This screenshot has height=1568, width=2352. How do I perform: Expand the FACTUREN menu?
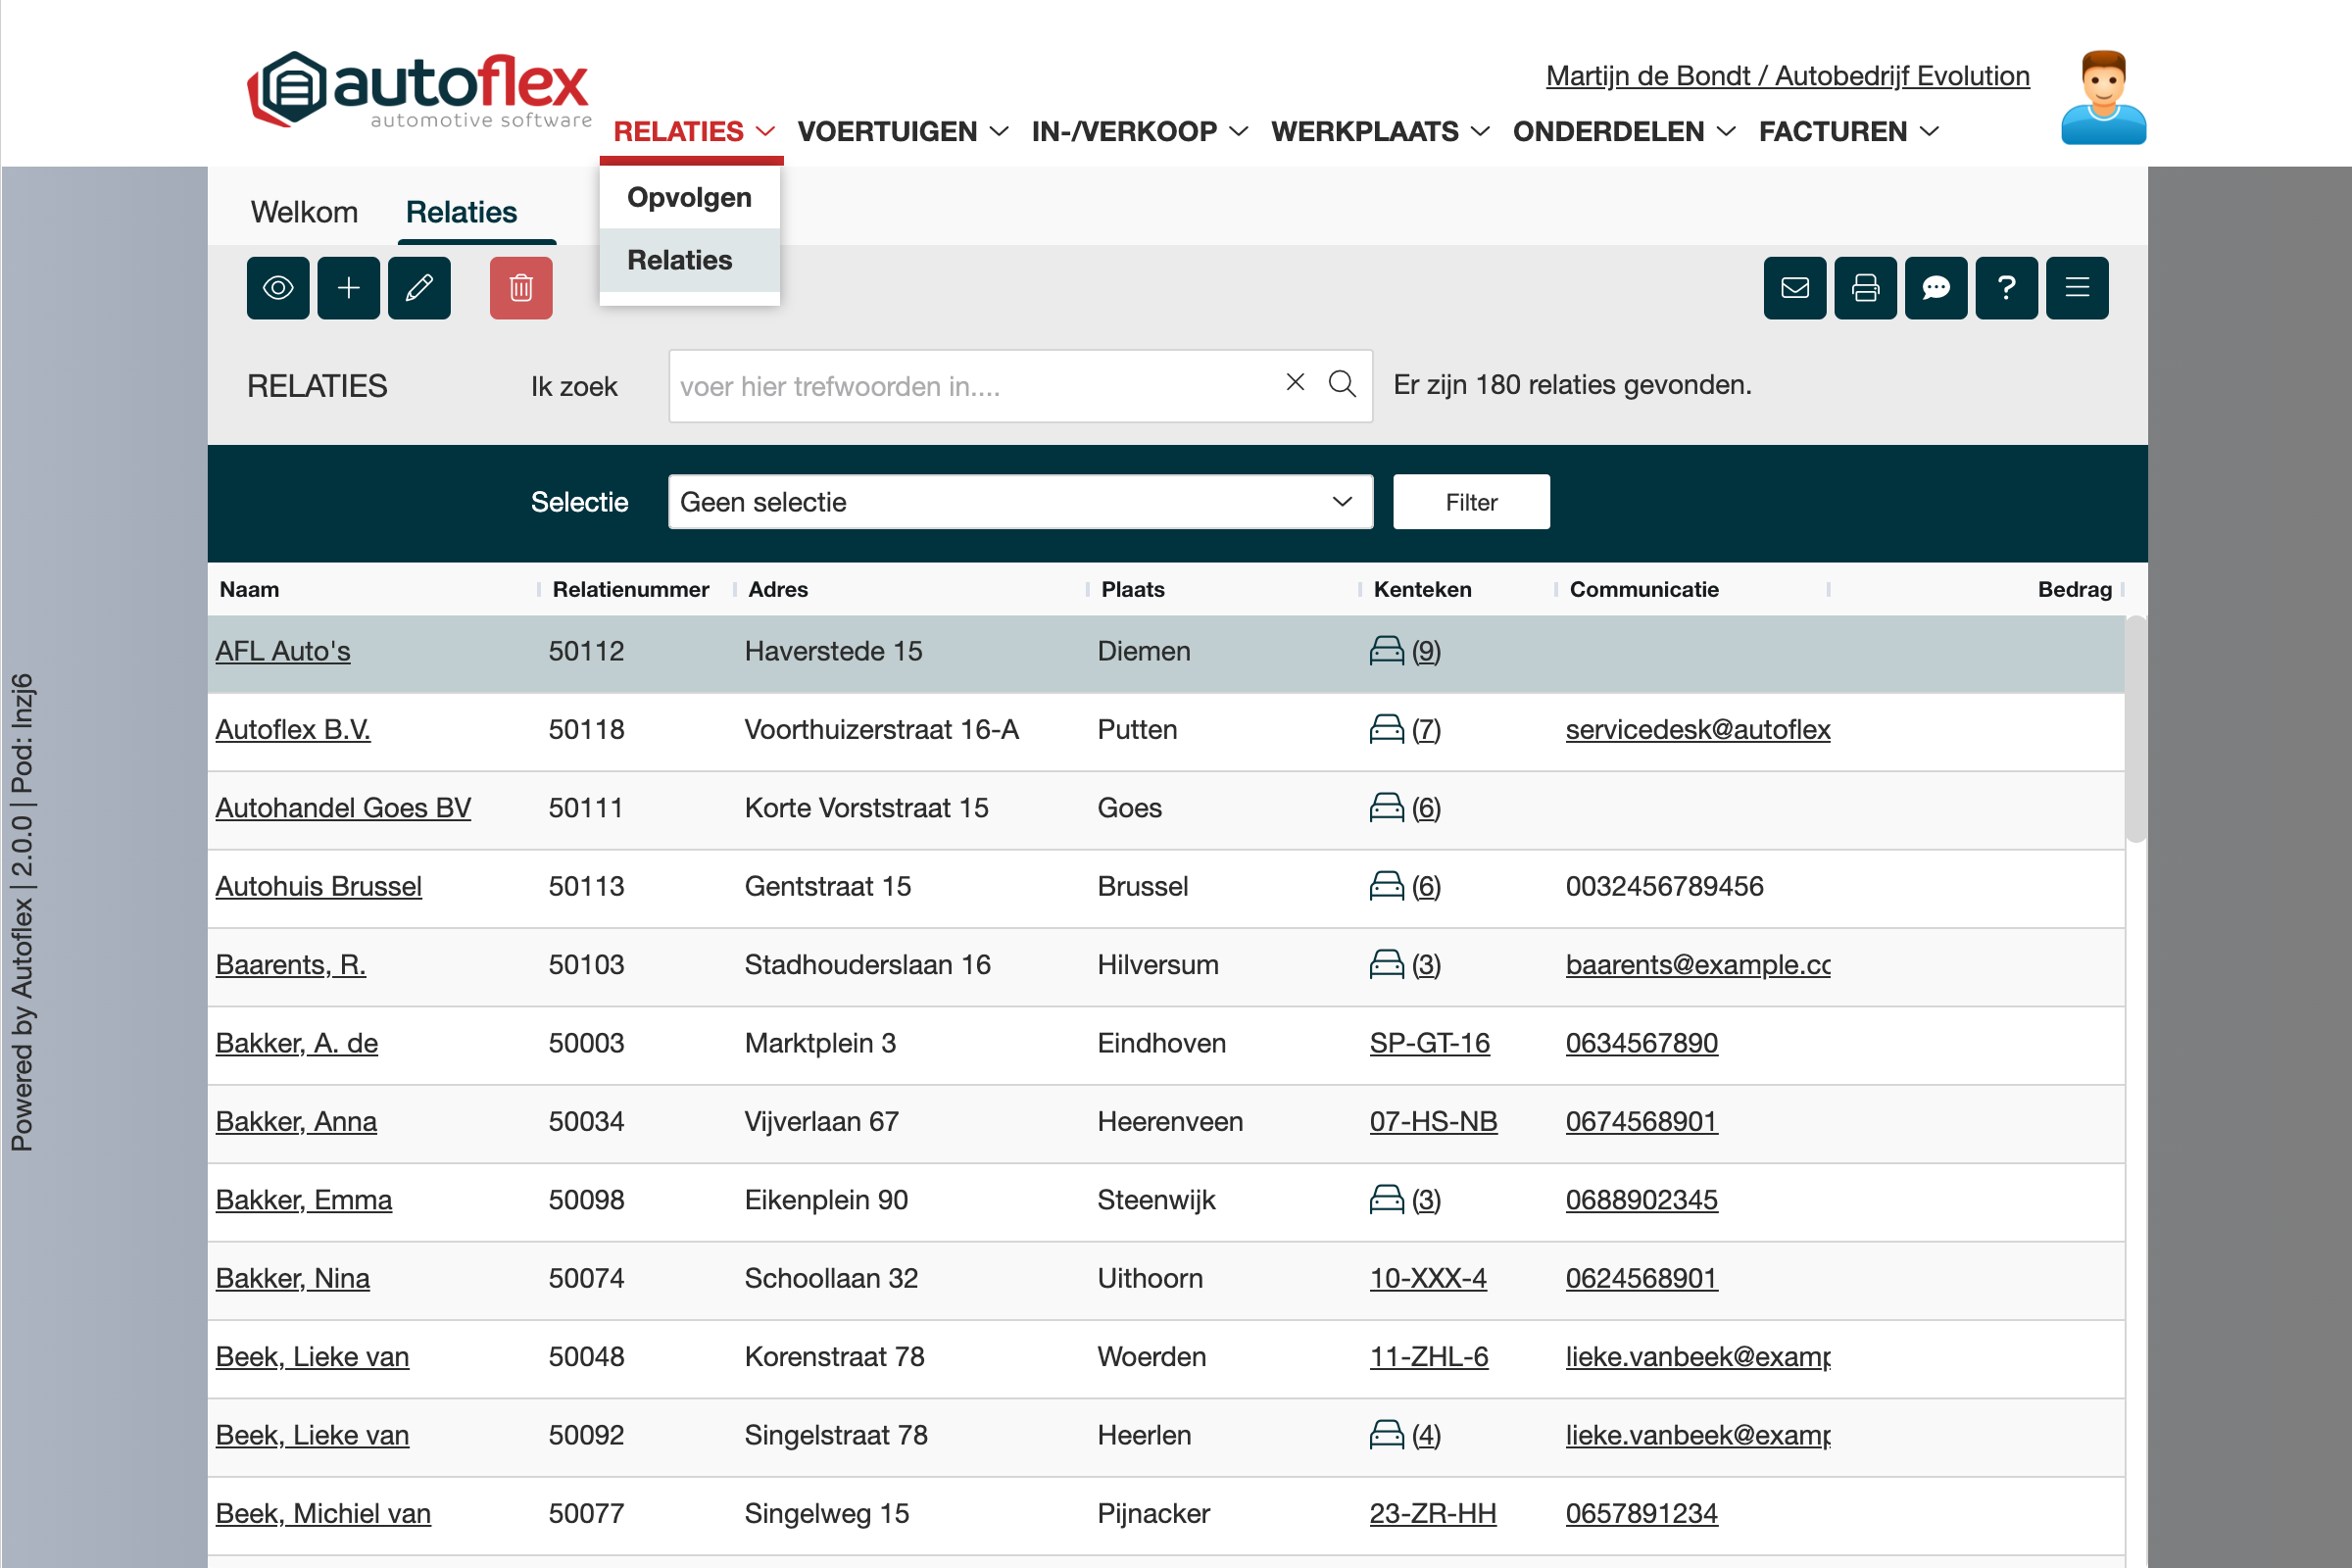[1848, 131]
